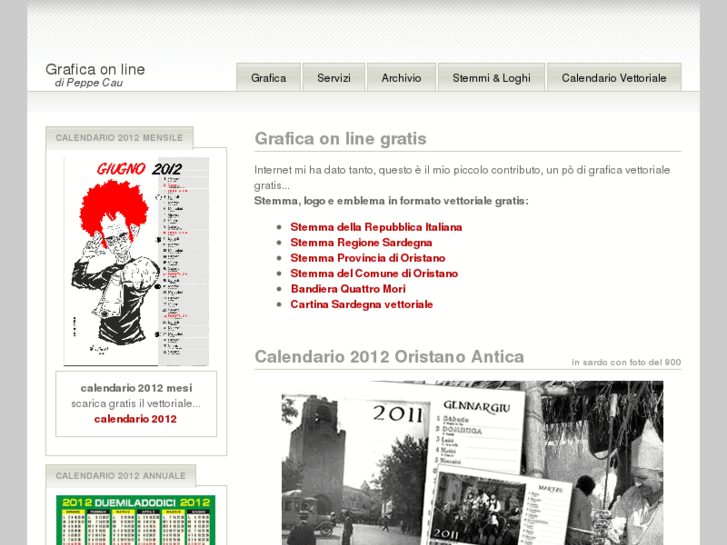Click the 'Stemma, logo e emblema' bold line
This screenshot has width=727, height=545.
click(x=391, y=201)
